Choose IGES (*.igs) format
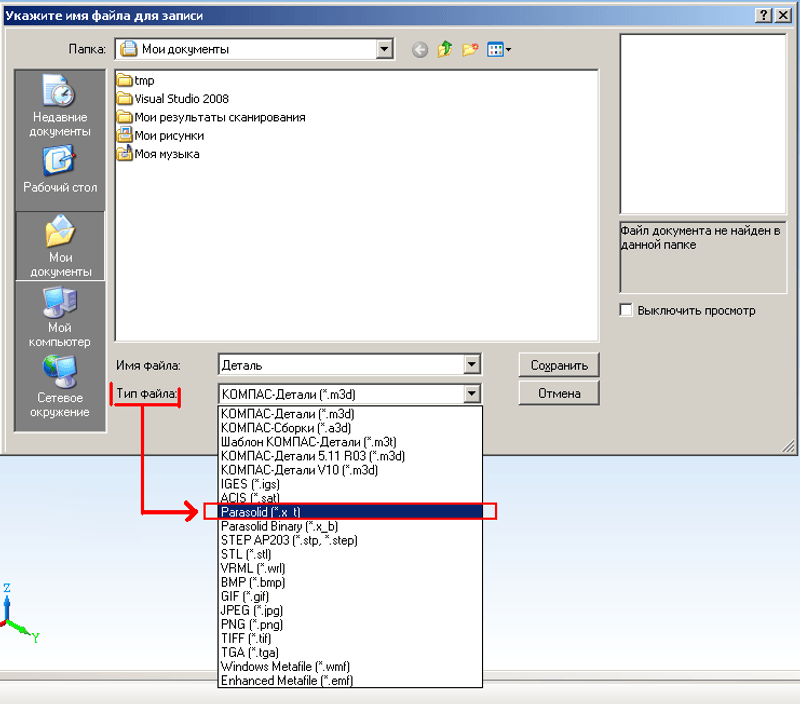800x704 pixels. click(x=350, y=484)
